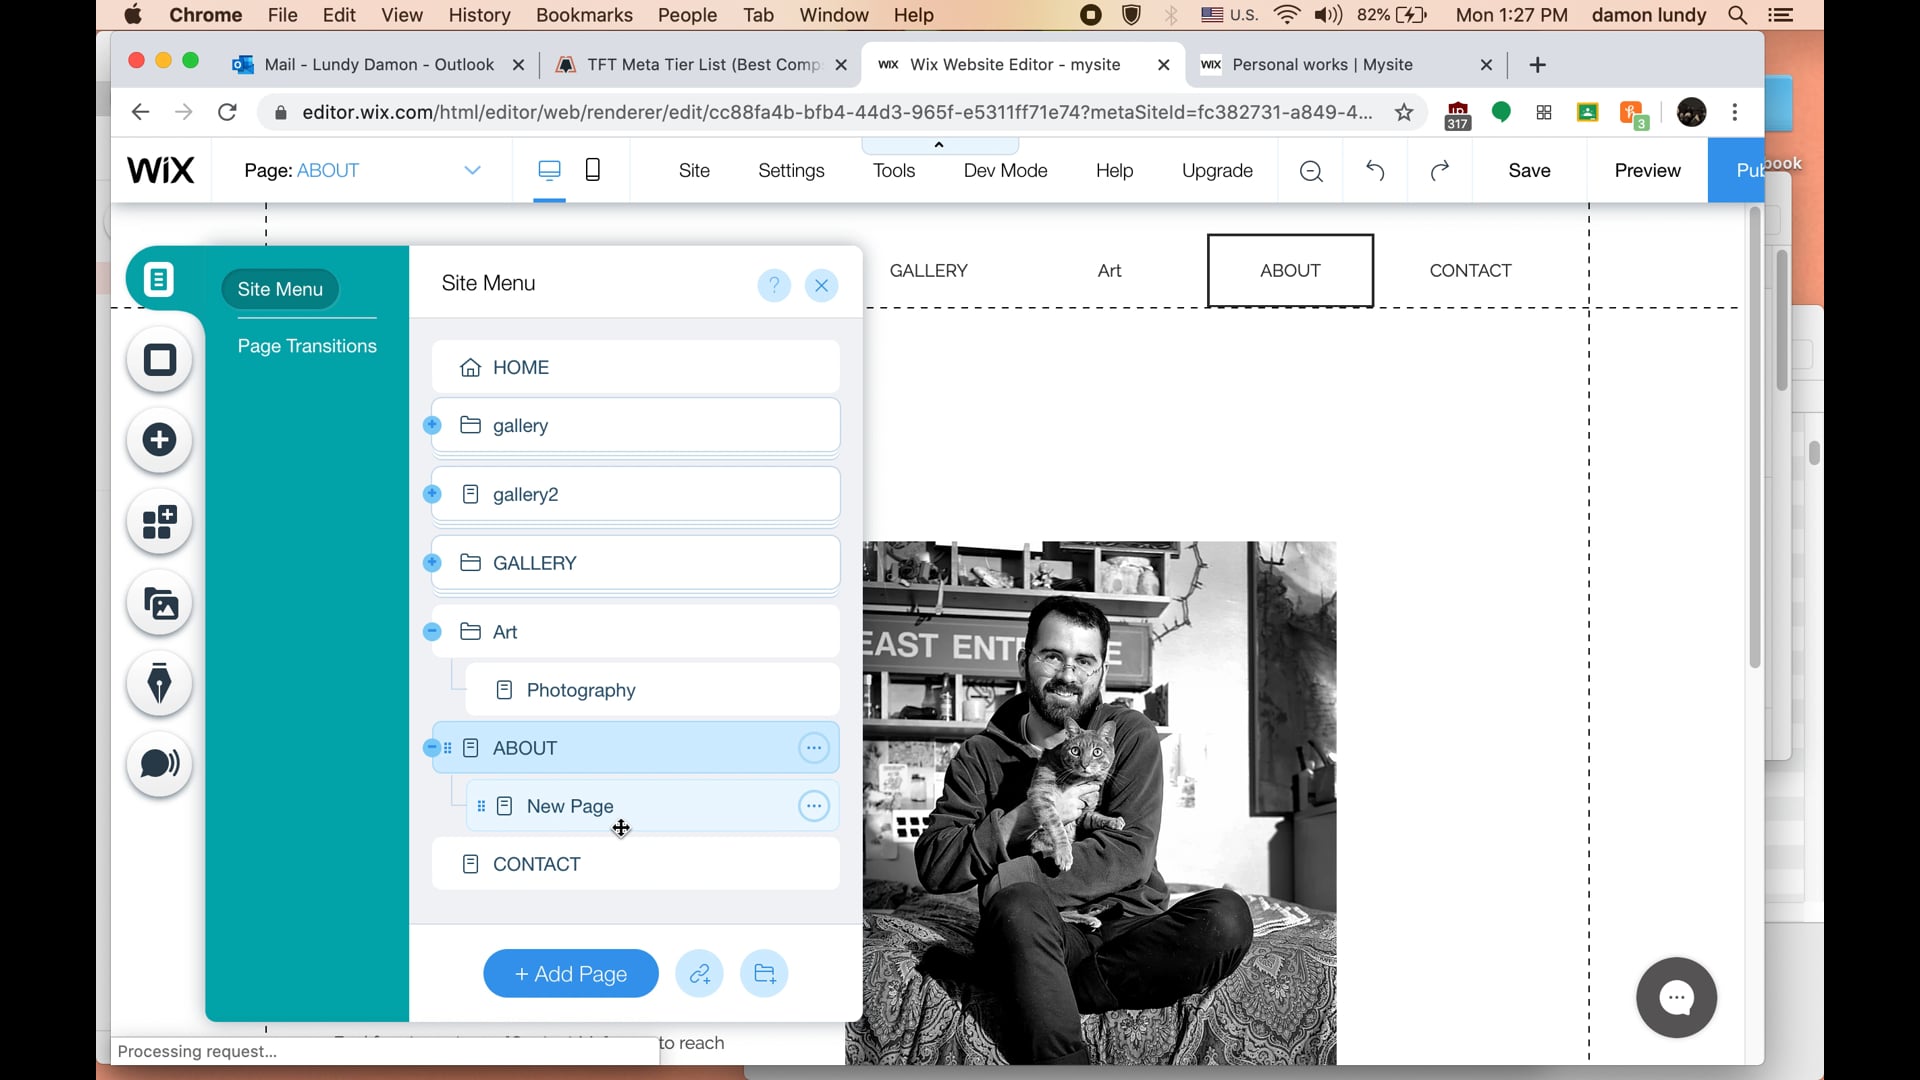
Task: Open the Add Elements panel
Action: point(159,440)
